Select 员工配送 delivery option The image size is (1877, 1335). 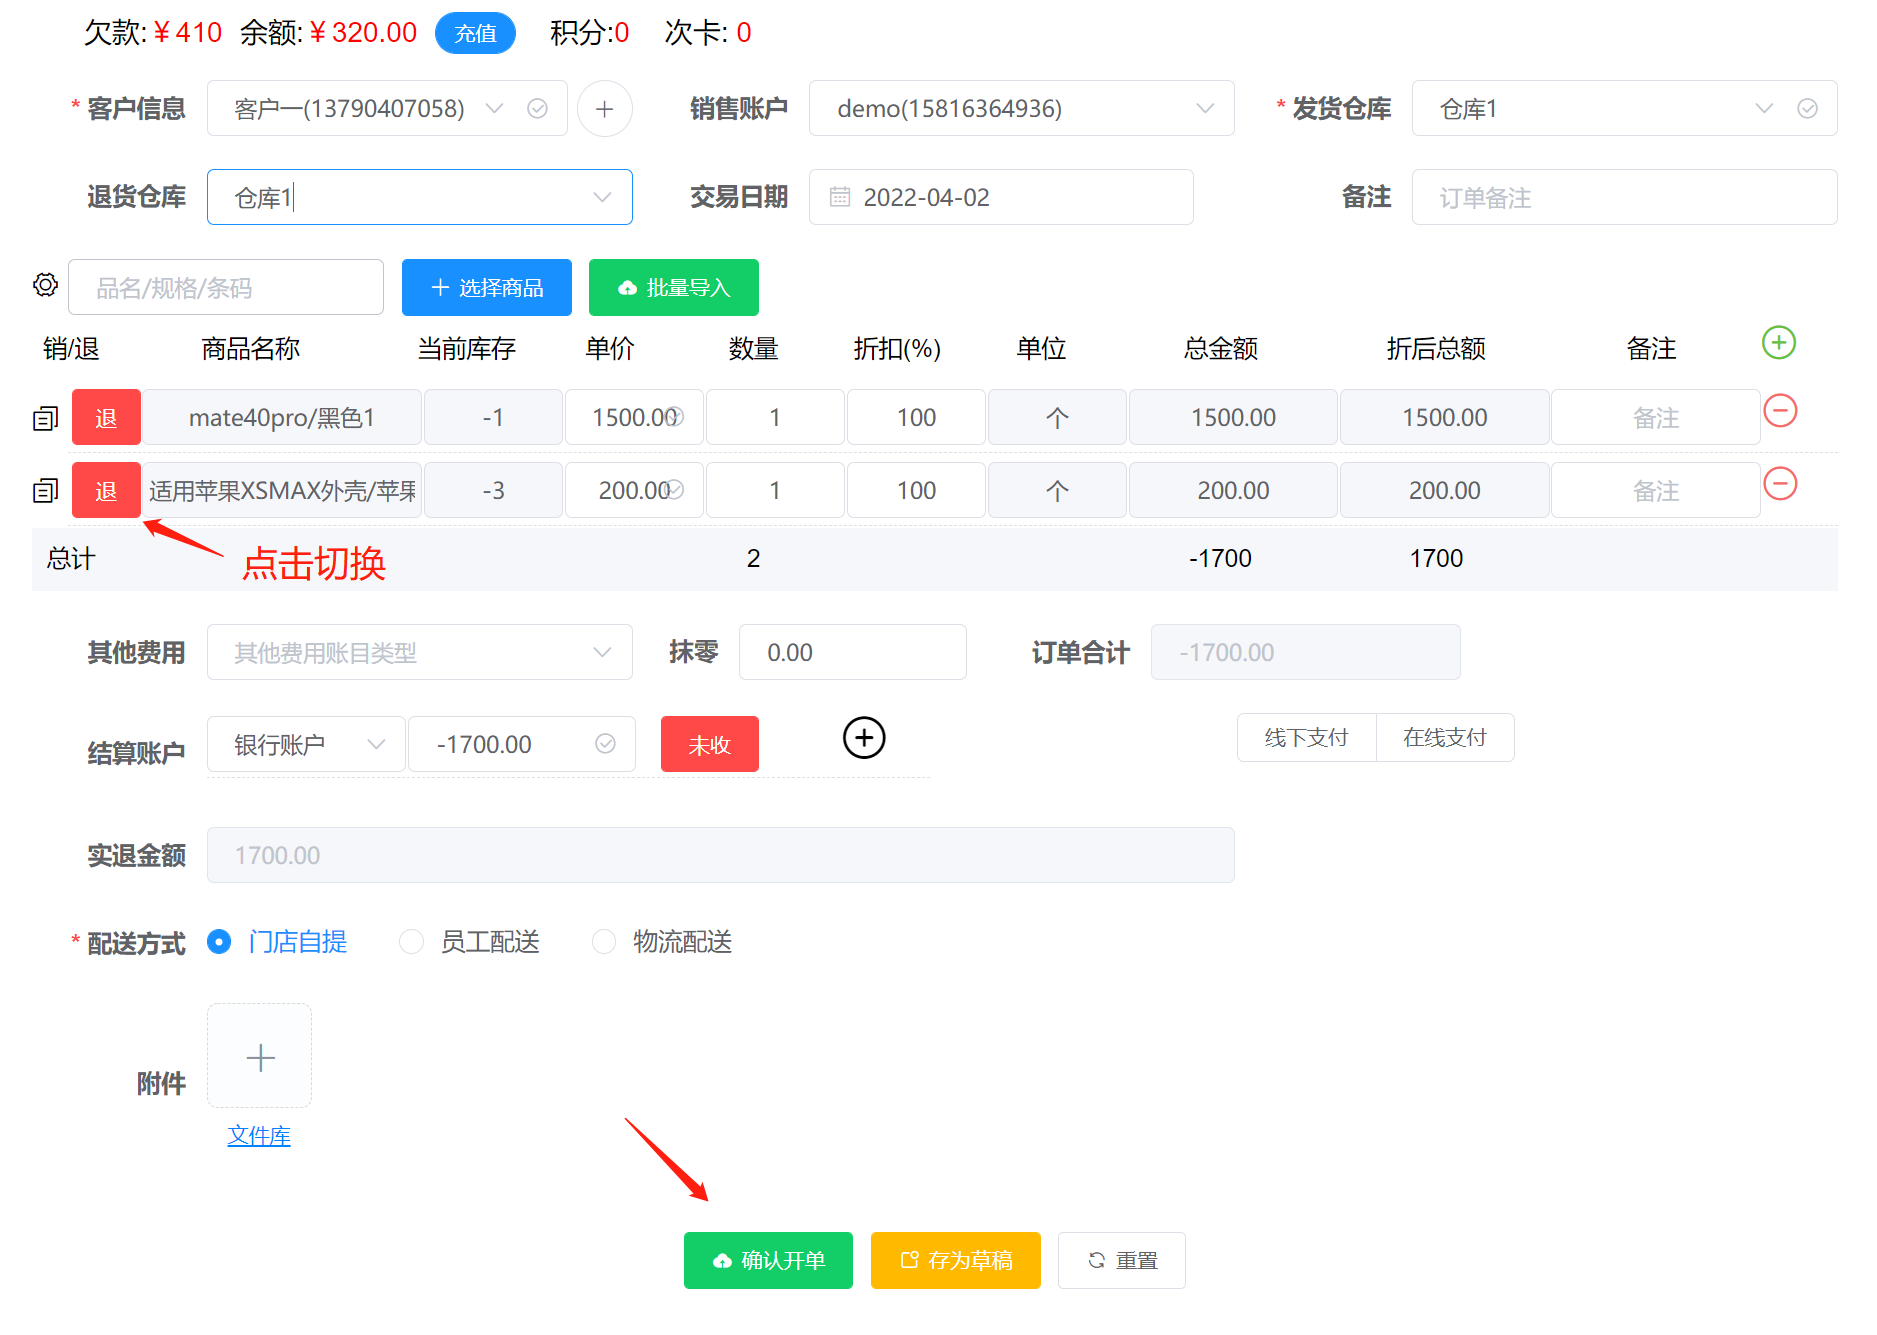[470, 942]
